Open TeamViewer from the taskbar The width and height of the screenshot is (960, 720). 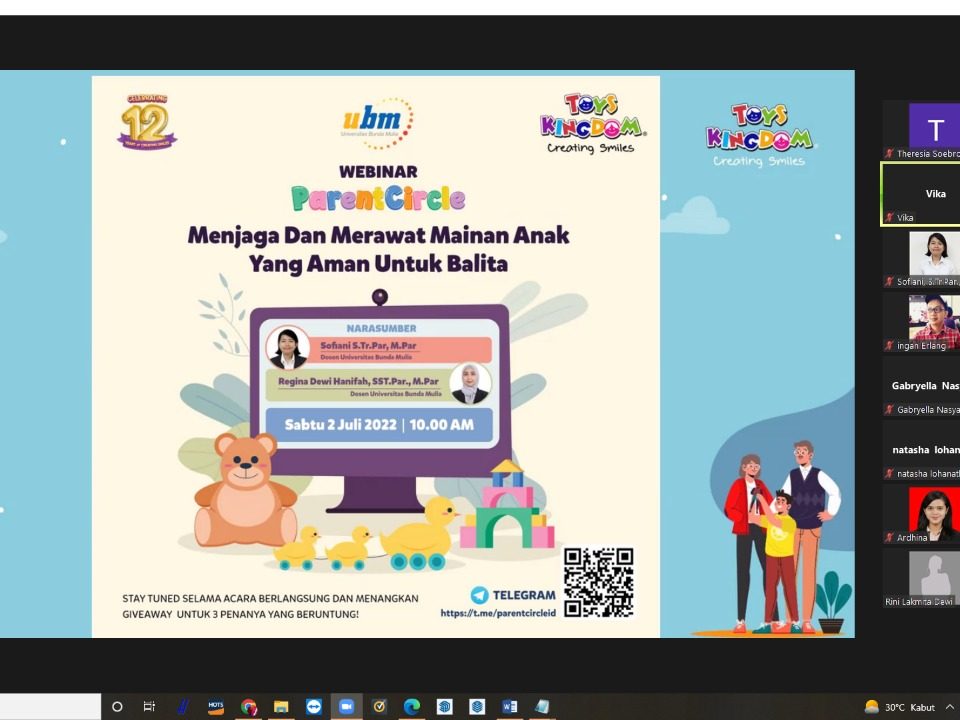point(314,707)
